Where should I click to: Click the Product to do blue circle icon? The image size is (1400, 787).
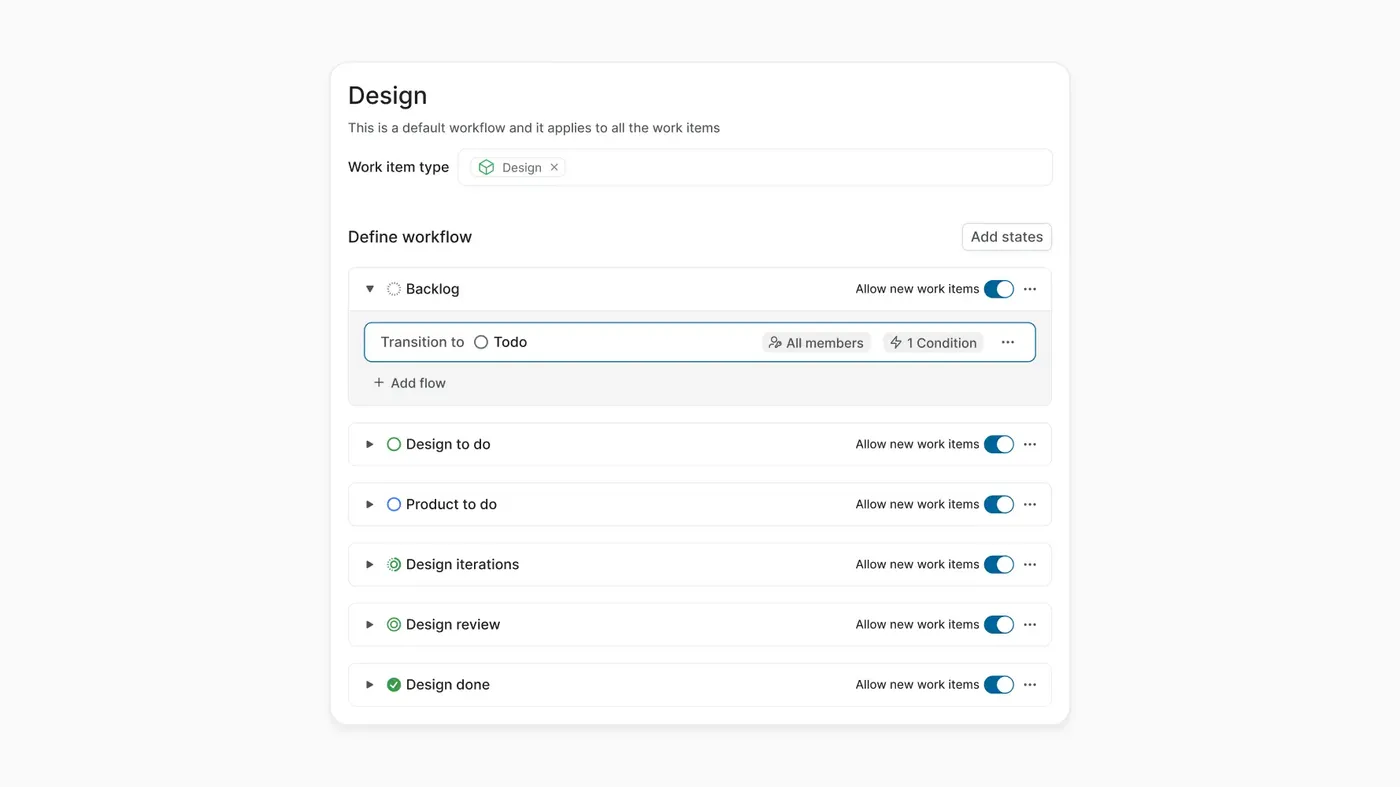click(394, 504)
